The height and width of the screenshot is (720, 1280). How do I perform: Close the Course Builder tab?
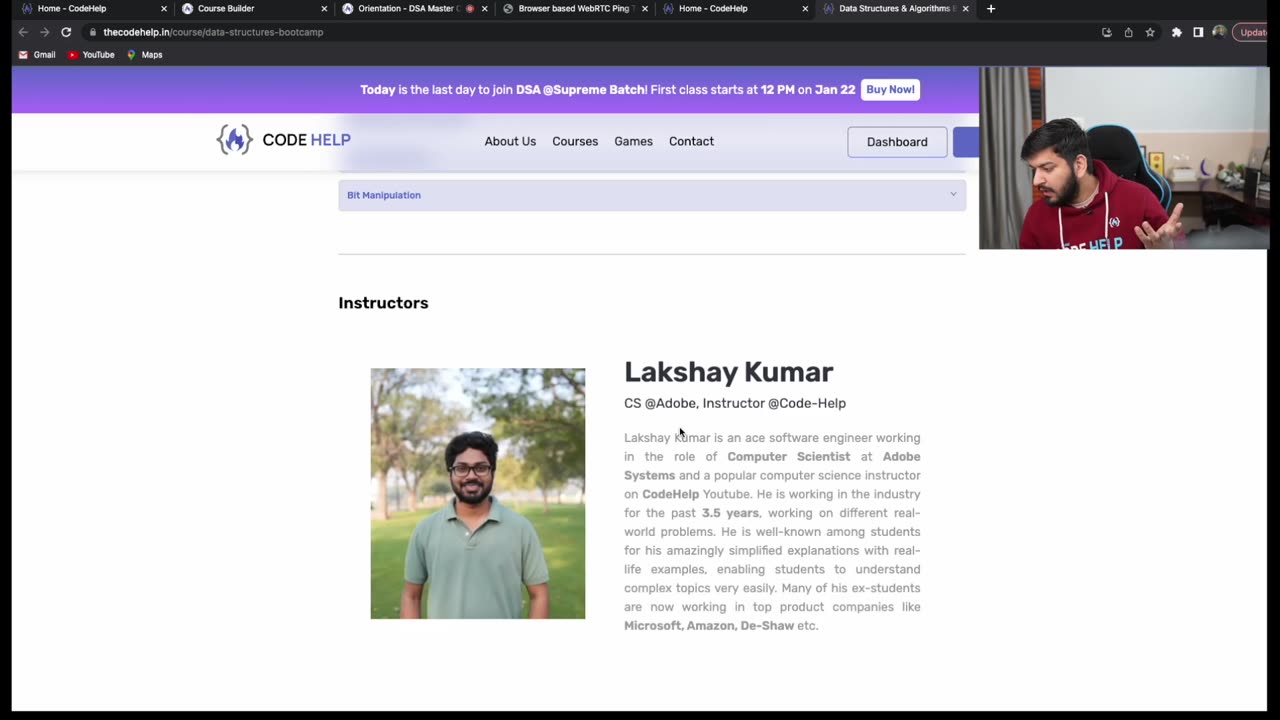(x=324, y=9)
